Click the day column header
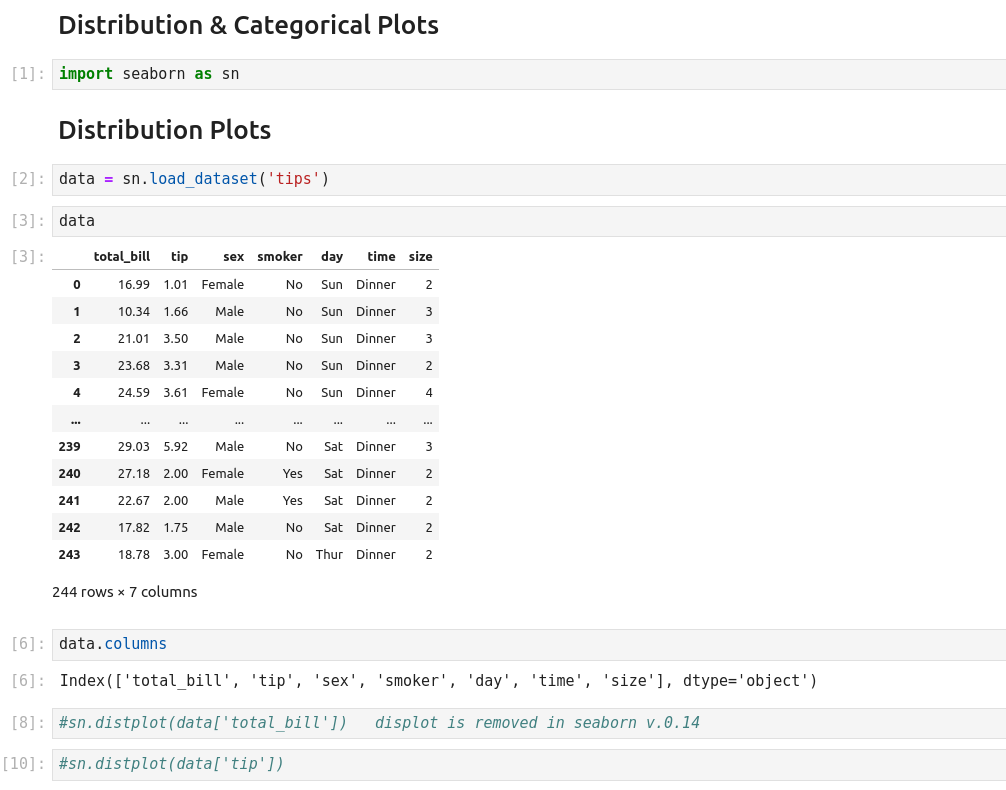This screenshot has height=790, width=1006. click(331, 257)
